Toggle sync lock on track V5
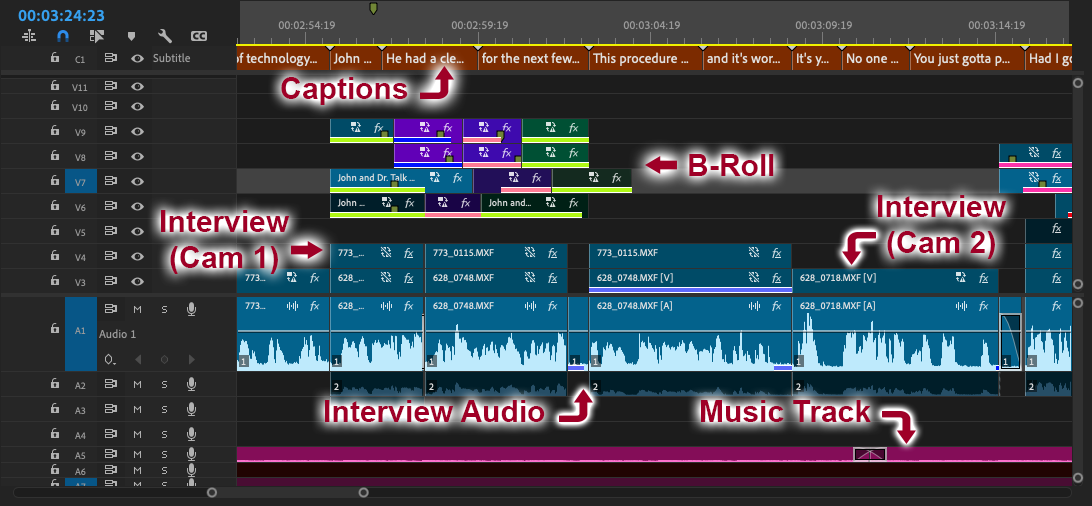The width and height of the screenshot is (1092, 506). (x=110, y=232)
